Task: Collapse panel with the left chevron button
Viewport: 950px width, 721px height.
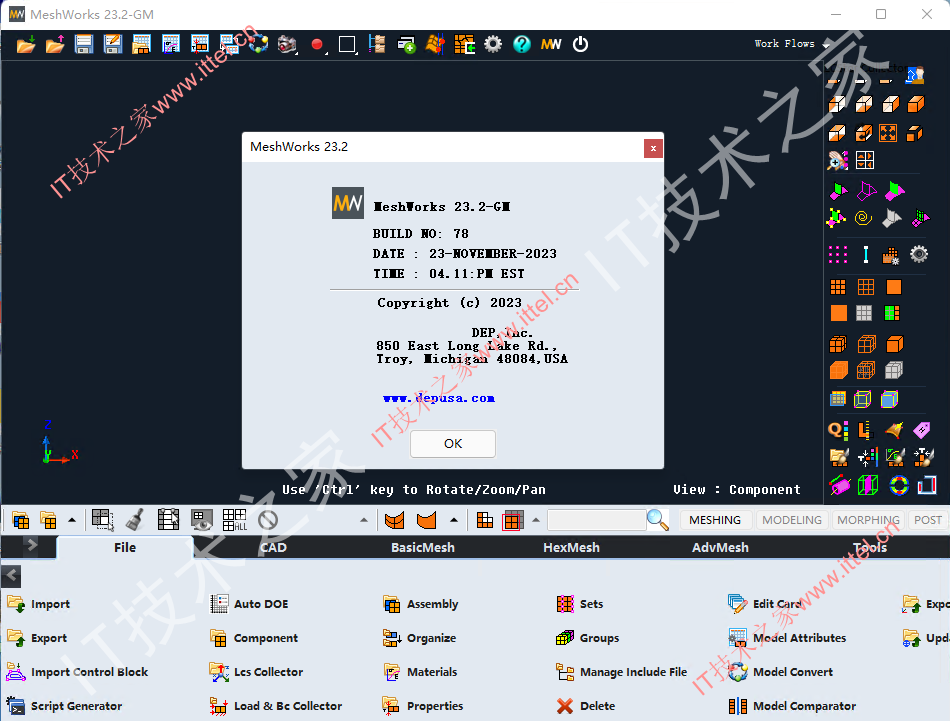Action: [x=11, y=576]
